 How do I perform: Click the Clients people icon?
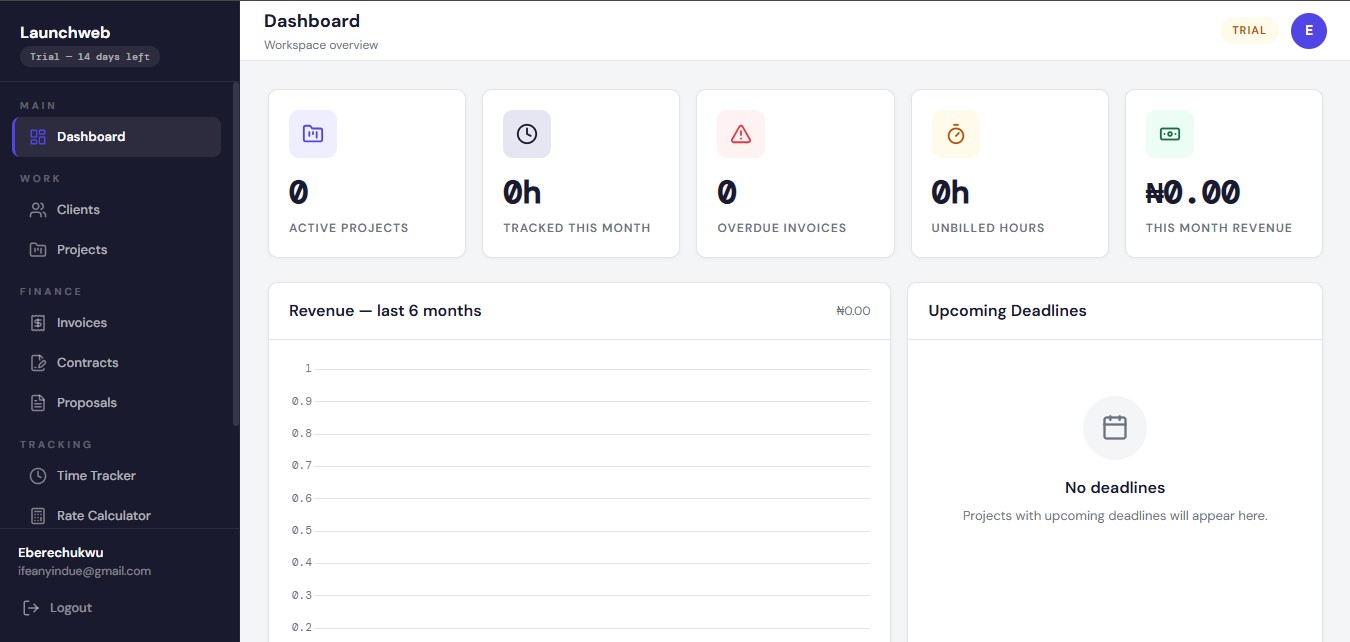pos(38,210)
